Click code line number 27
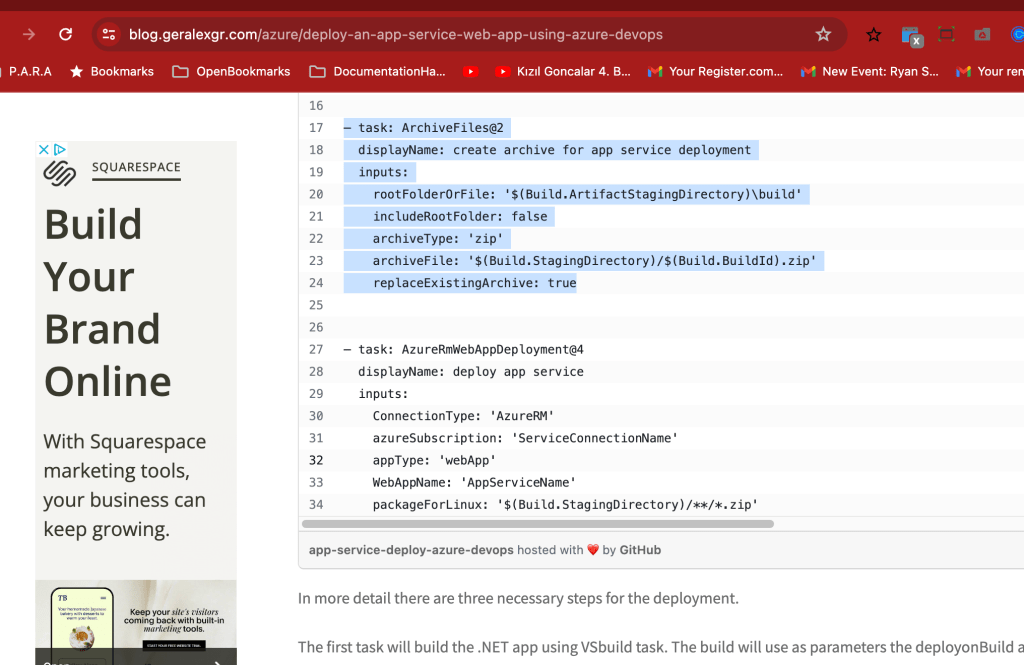The width and height of the screenshot is (1024, 665). (316, 349)
